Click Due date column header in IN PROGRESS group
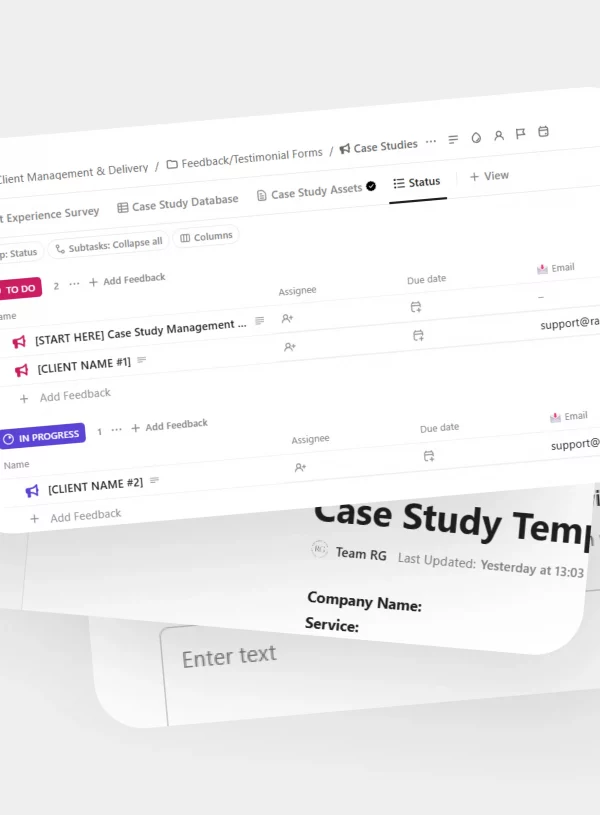This screenshot has height=815, width=600. click(x=439, y=428)
